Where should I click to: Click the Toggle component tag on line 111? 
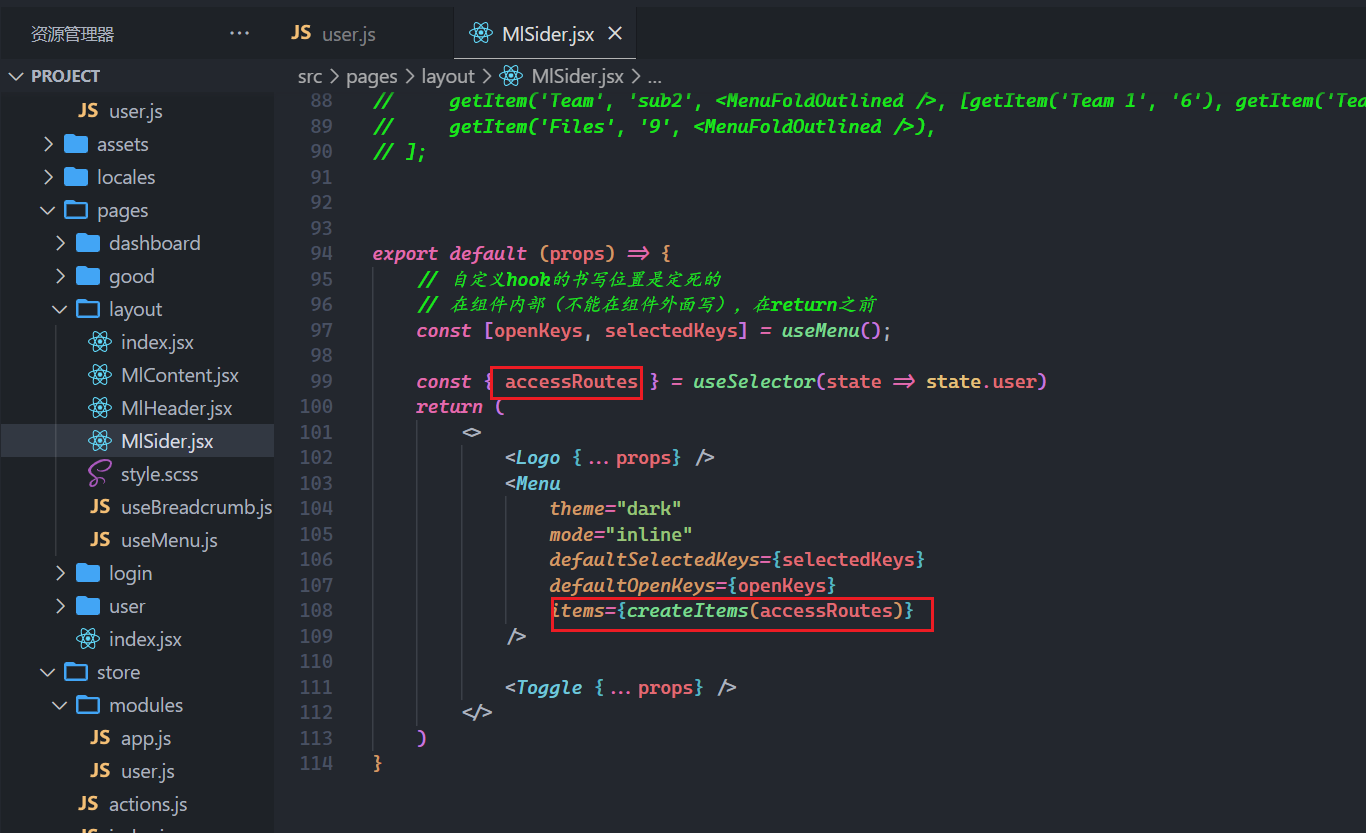(x=549, y=688)
